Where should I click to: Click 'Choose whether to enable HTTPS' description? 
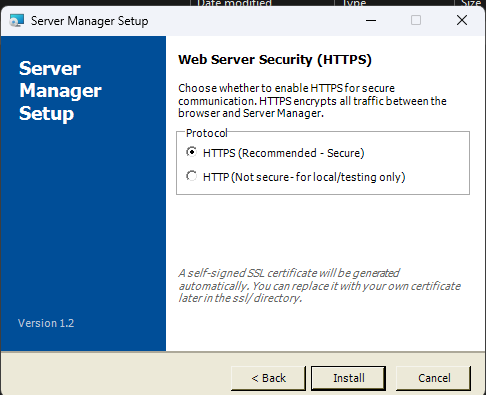click(x=312, y=100)
